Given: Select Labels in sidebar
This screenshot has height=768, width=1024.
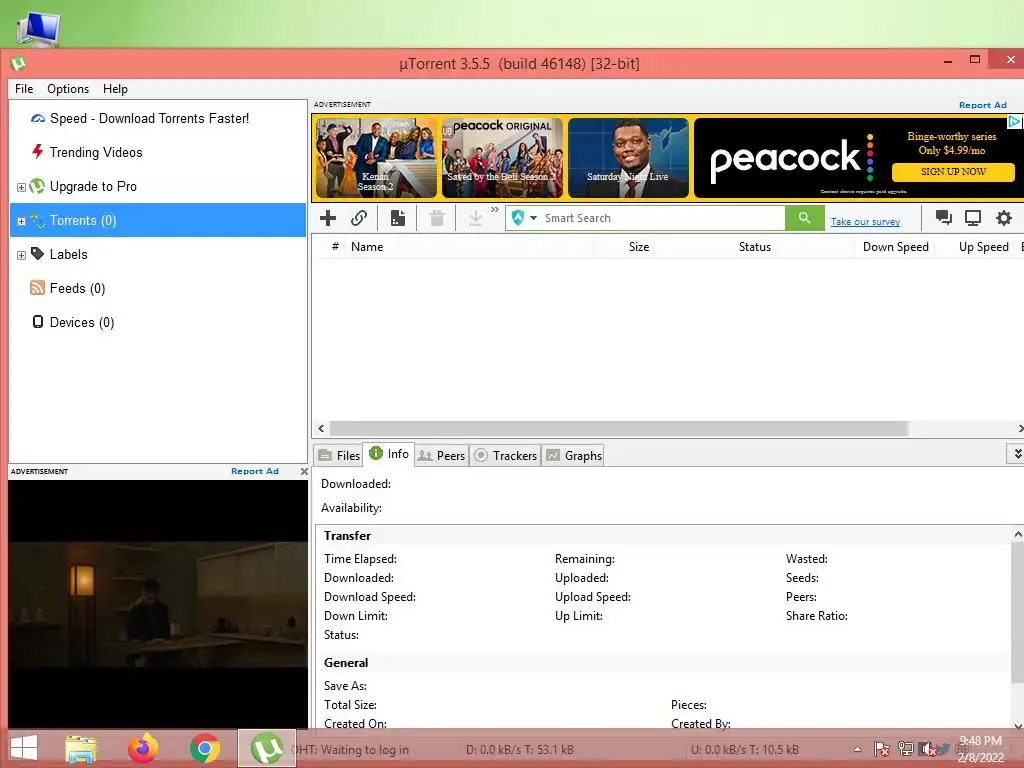Looking at the screenshot, I should 69,254.
